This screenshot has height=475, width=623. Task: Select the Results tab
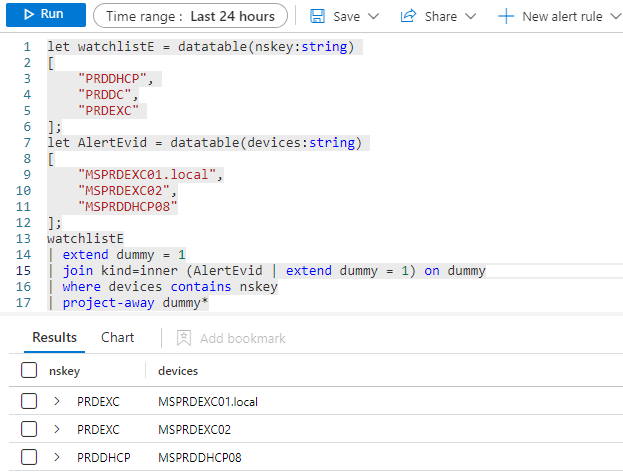54,338
